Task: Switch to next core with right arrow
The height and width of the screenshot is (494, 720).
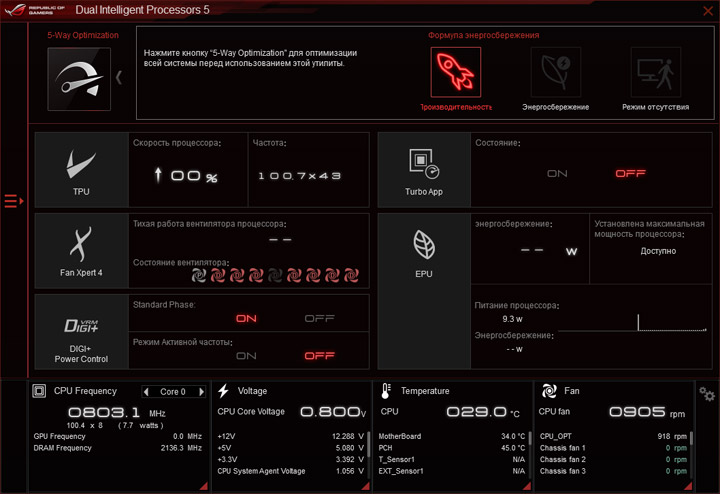Action: point(201,392)
